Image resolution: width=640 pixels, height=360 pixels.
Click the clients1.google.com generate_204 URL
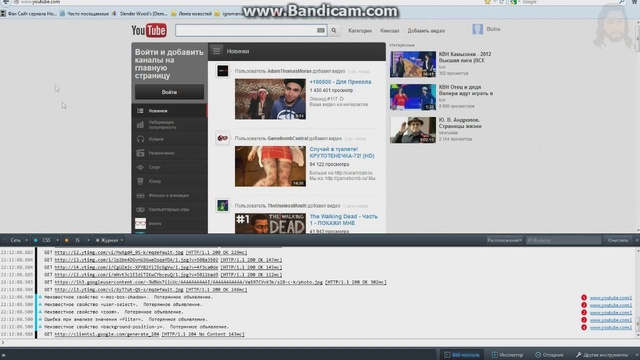[x=107, y=334]
